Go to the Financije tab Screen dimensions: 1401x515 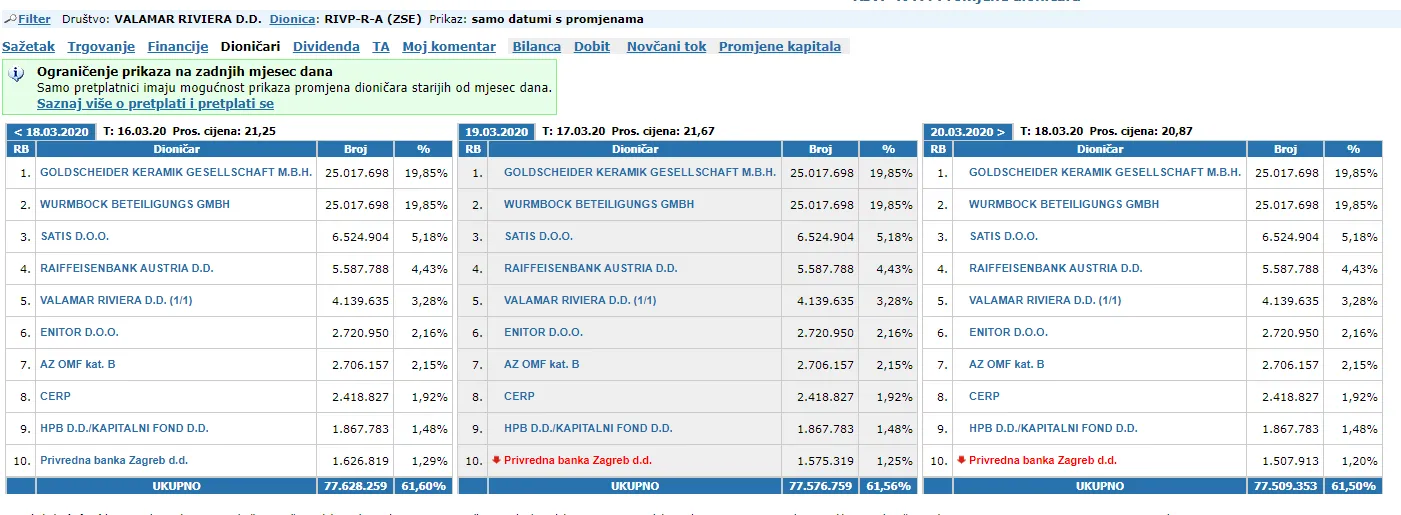178,46
